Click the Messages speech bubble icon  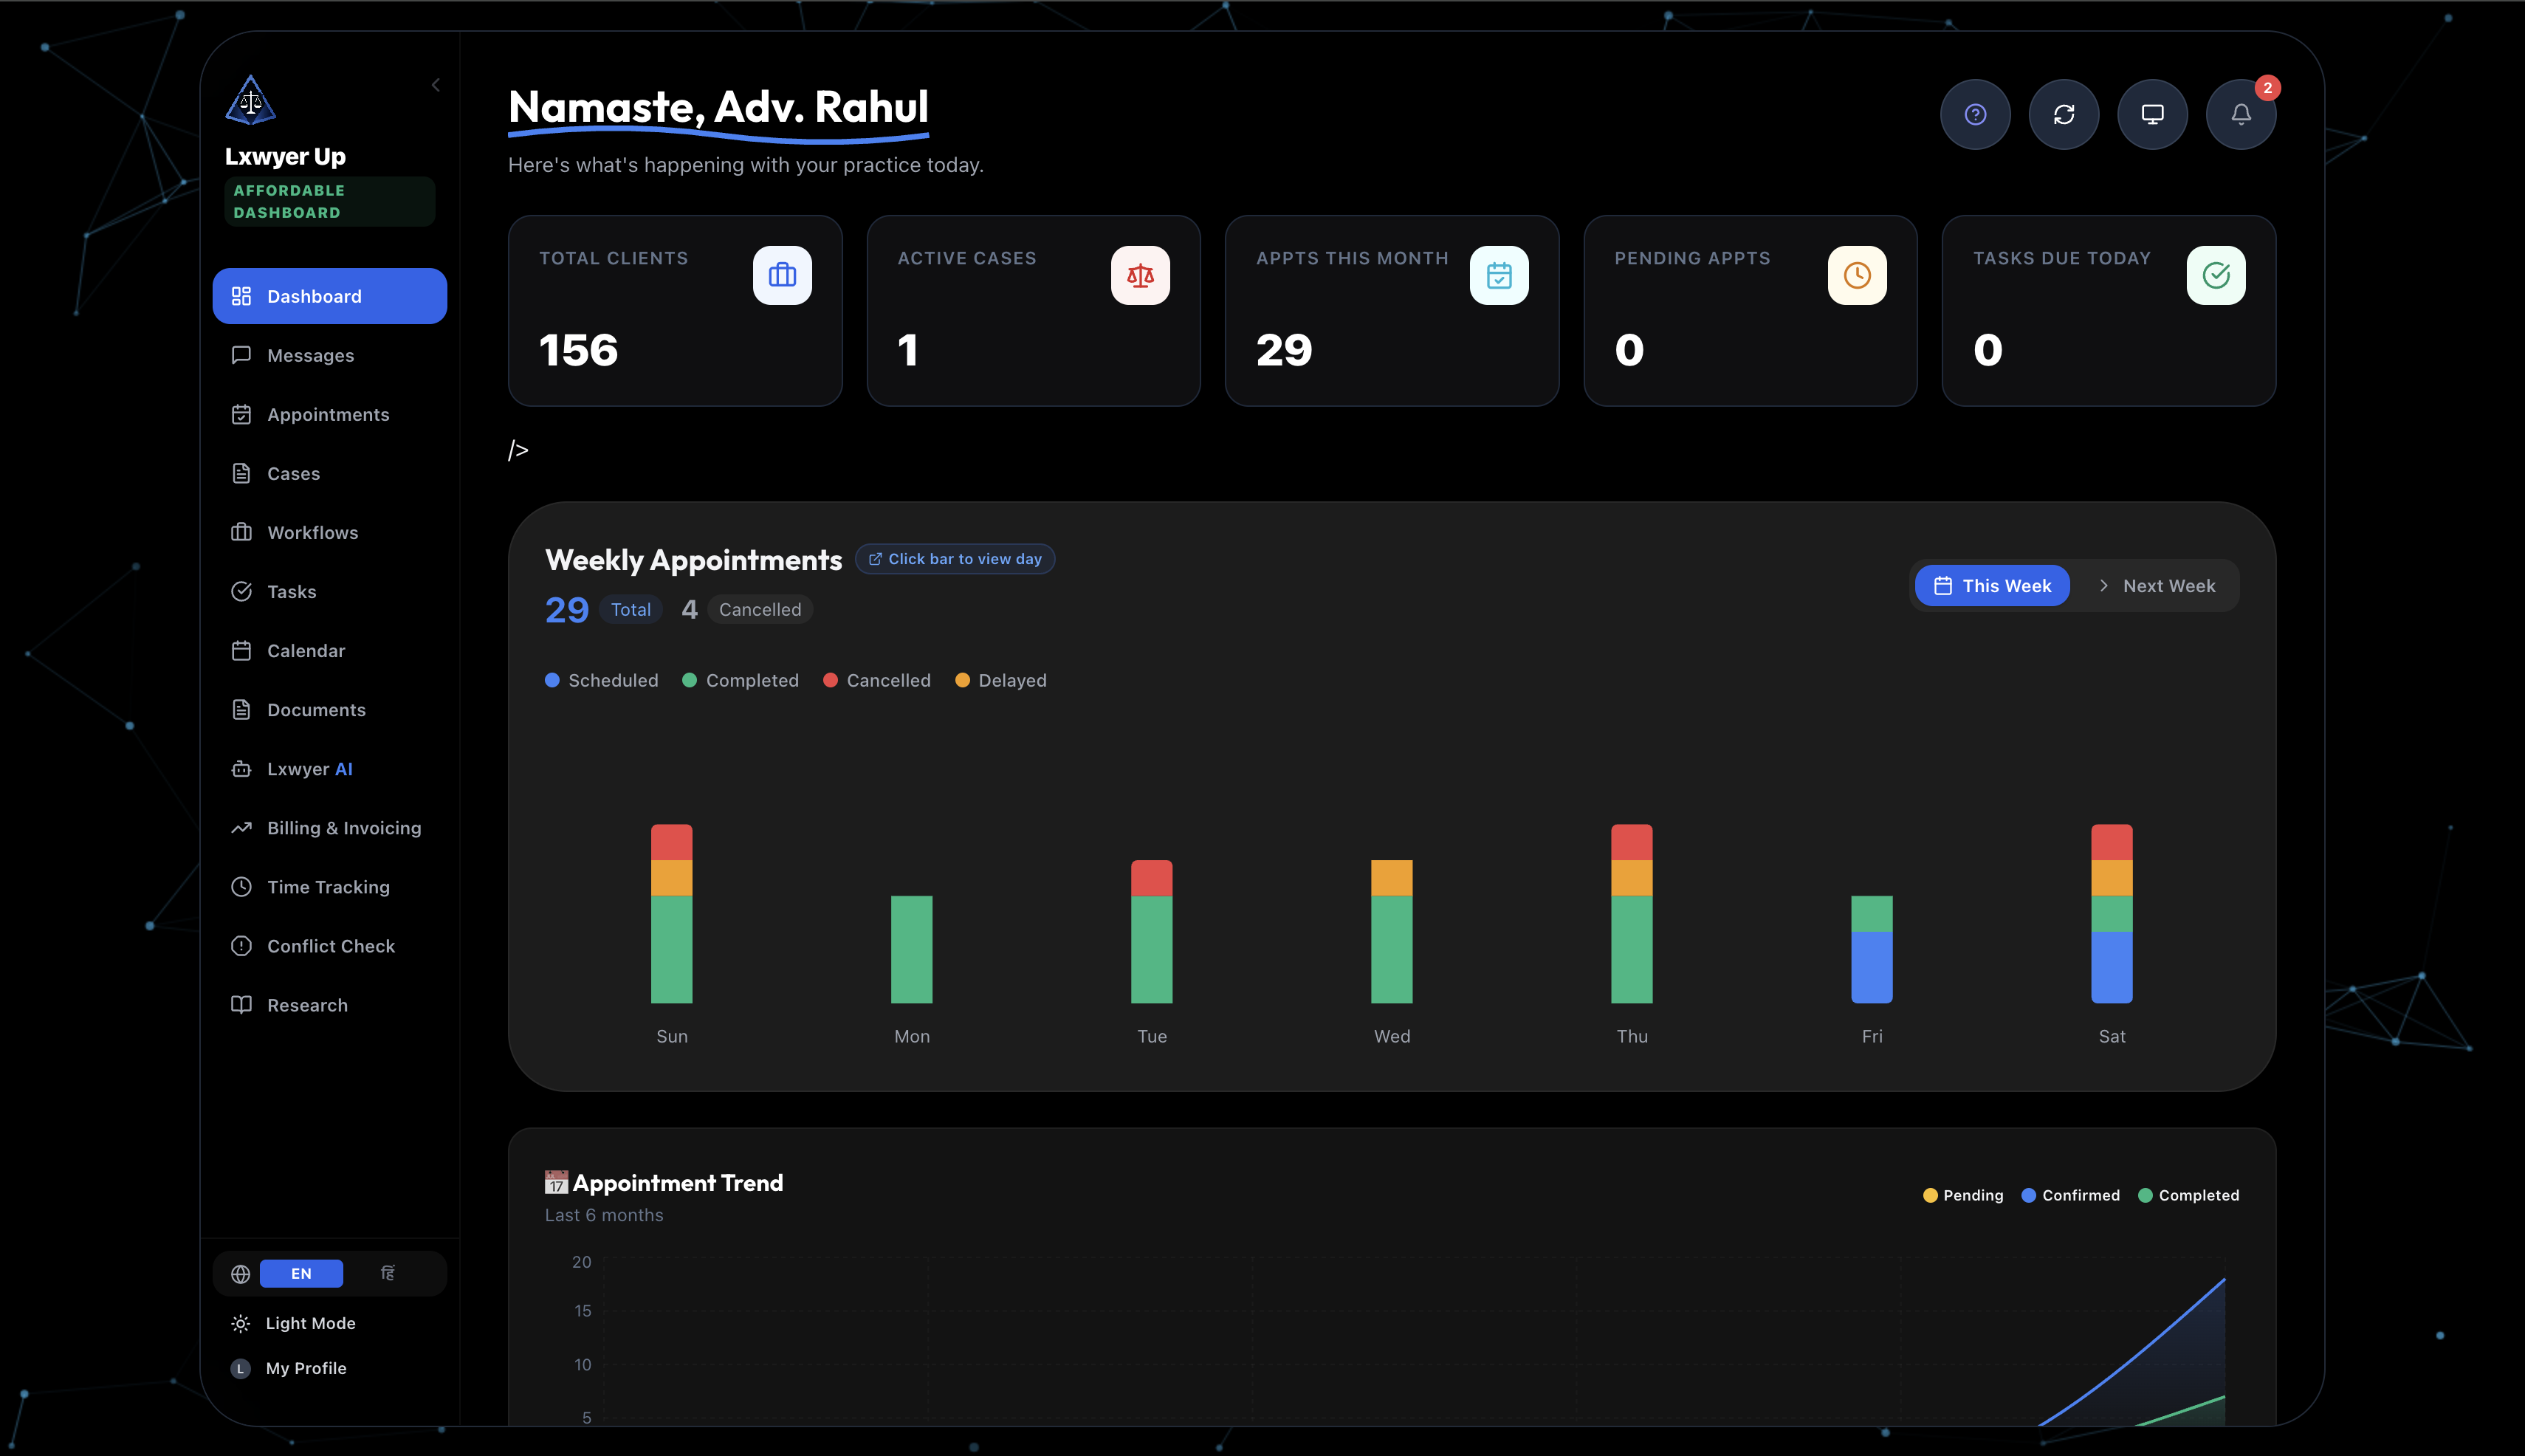(x=241, y=355)
